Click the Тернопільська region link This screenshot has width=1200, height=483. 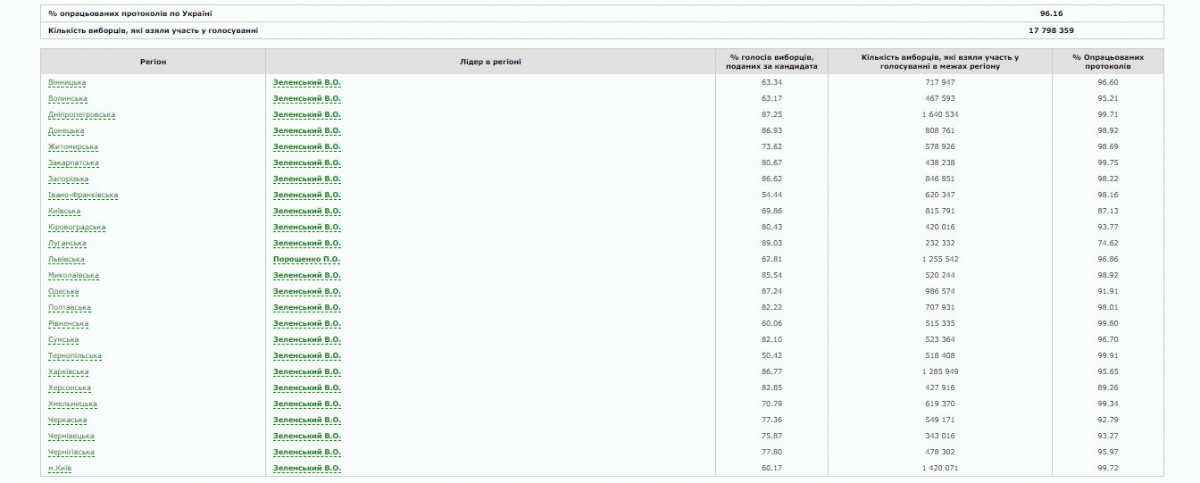(x=75, y=355)
